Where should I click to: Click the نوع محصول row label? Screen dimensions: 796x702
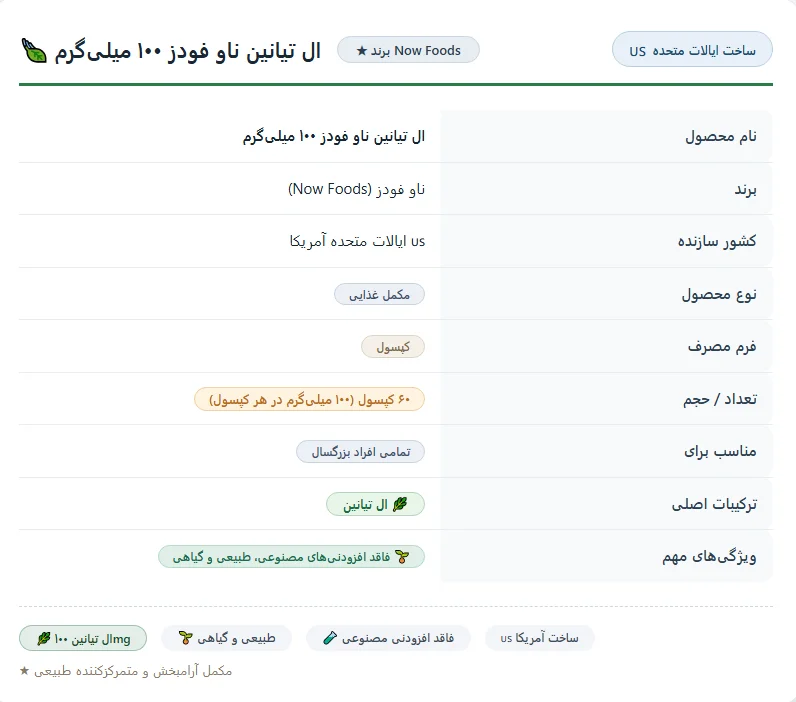719,294
